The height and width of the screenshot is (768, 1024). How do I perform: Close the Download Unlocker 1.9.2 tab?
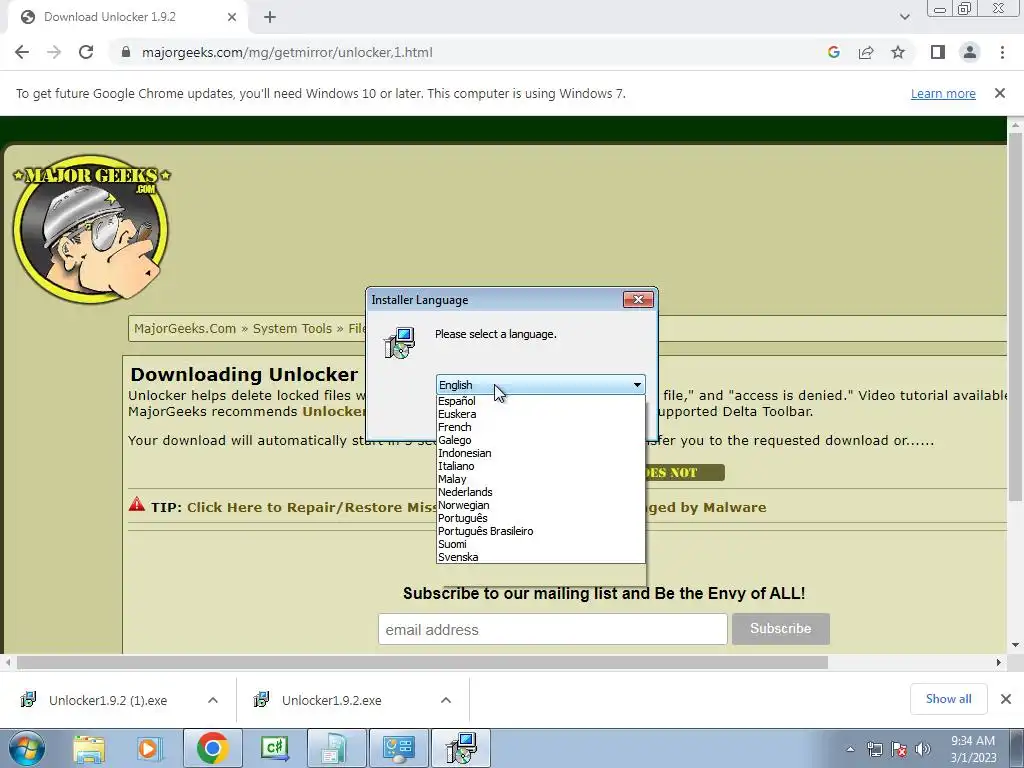pos(232,17)
